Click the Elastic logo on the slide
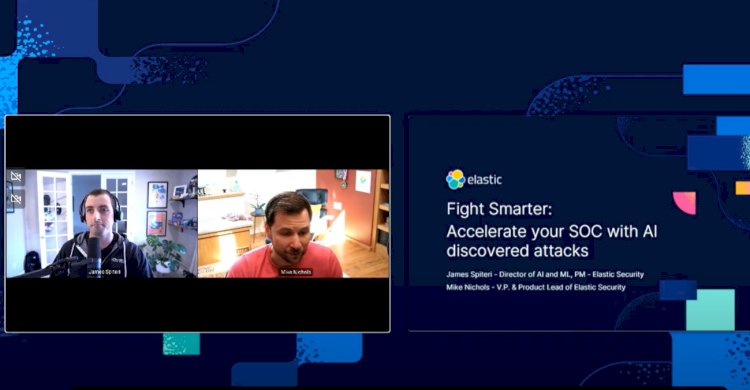The width and height of the screenshot is (750, 390). [x=474, y=179]
